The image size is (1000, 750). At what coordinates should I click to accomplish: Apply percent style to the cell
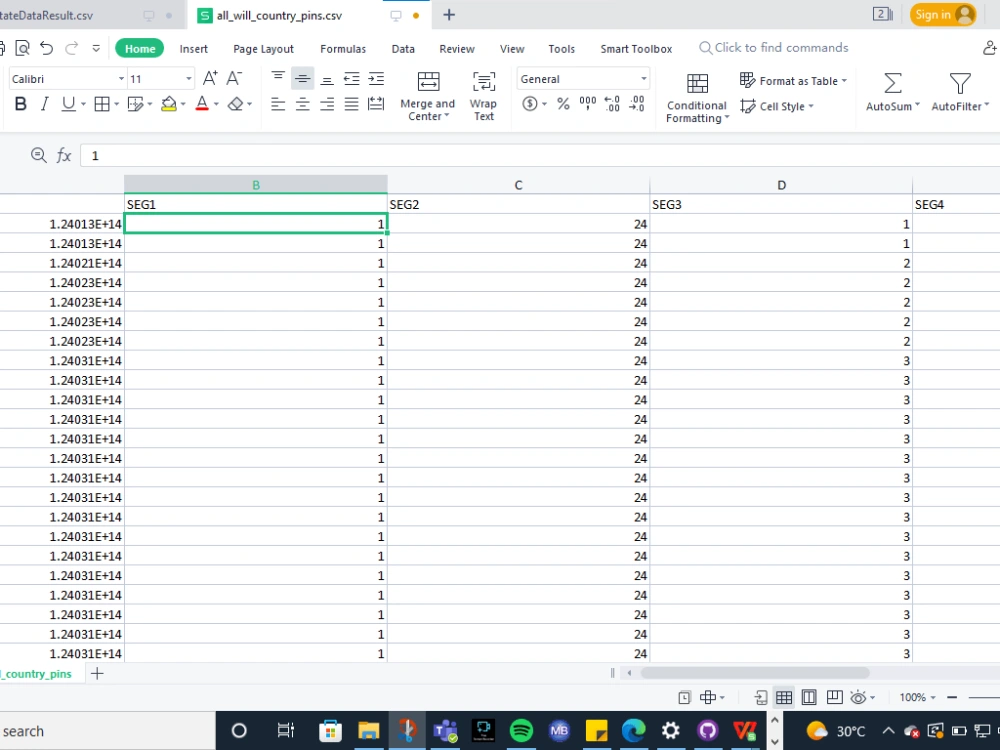click(562, 102)
